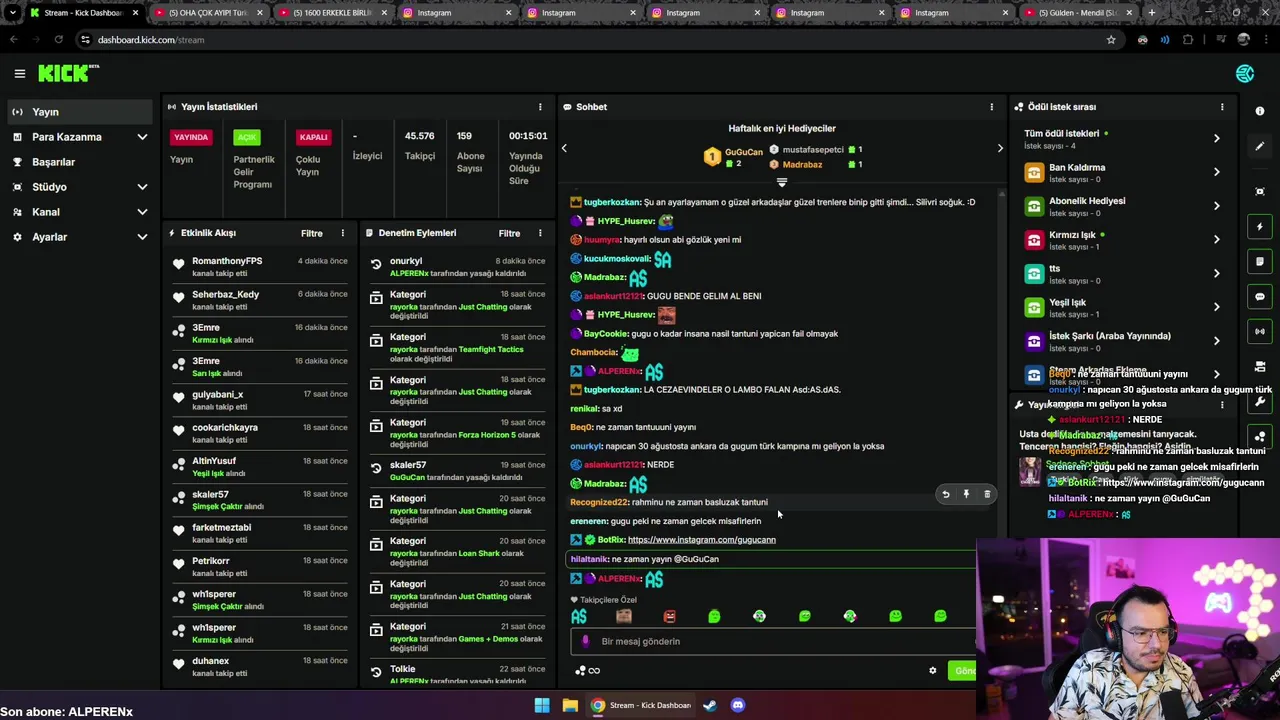Image resolution: width=1280 pixels, height=720 pixels.
Task: Show next top gifters with right arrow
Action: [x=1000, y=148]
